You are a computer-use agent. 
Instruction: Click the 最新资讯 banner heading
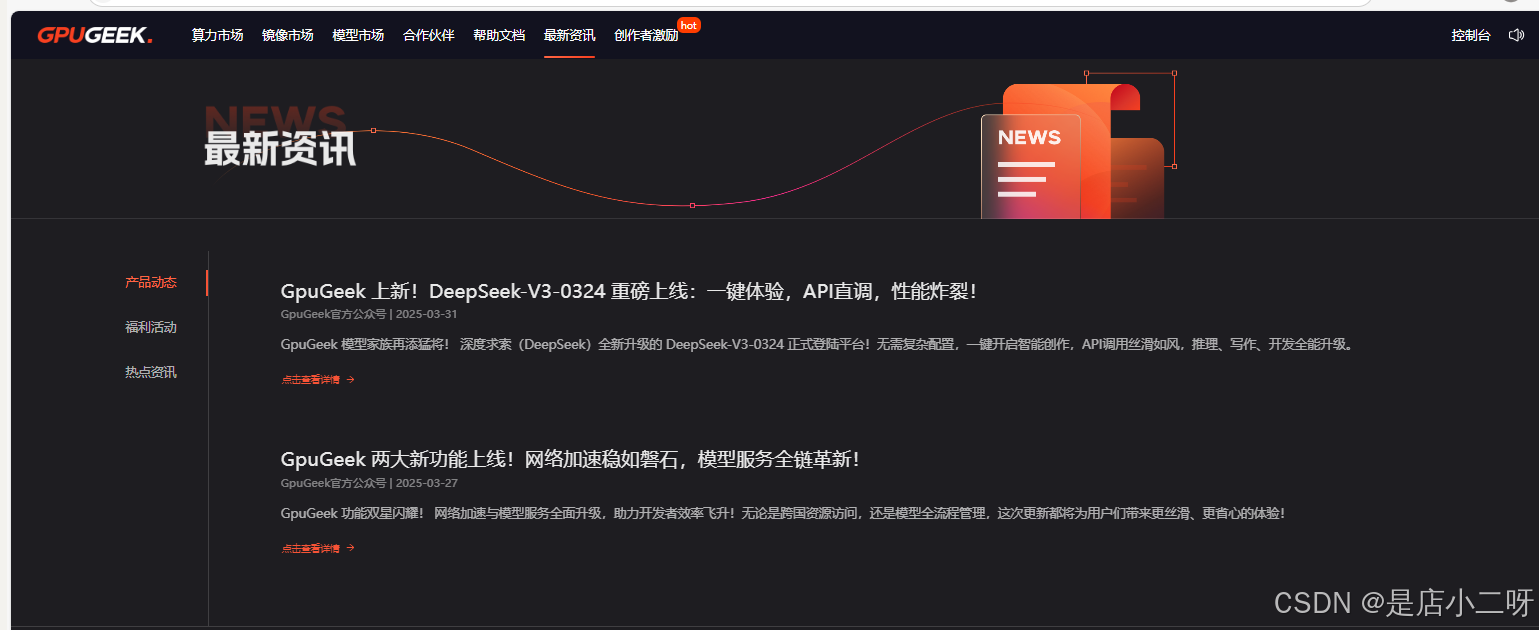coord(280,149)
